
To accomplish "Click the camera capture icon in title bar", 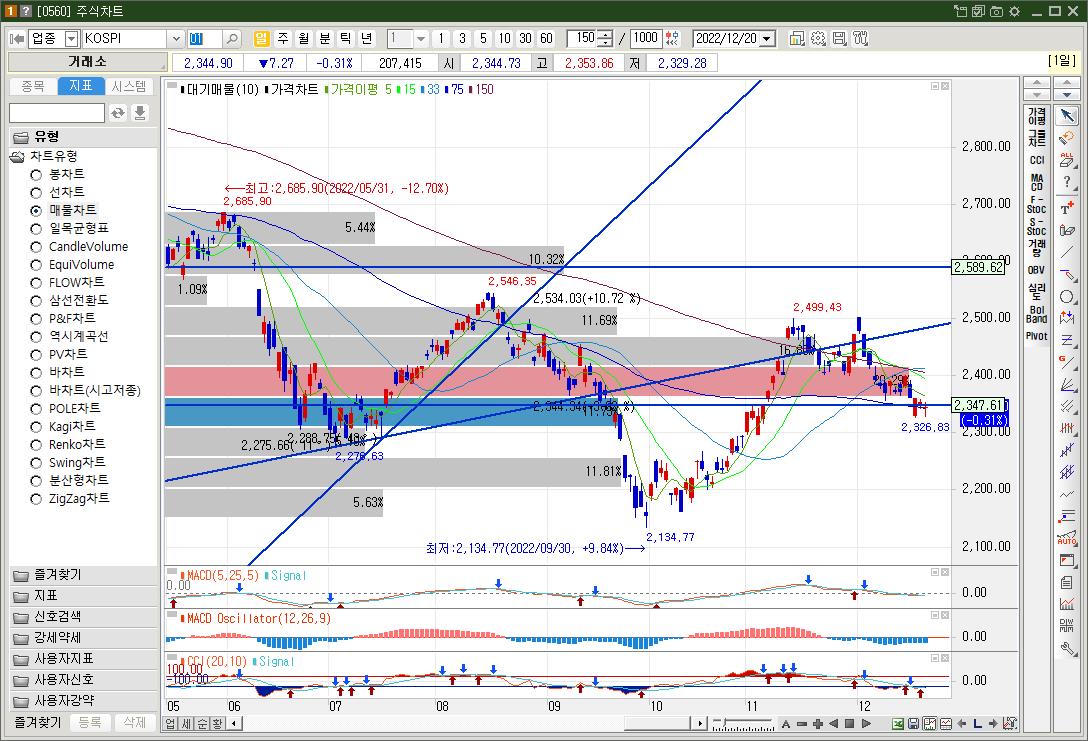I will coord(996,11).
